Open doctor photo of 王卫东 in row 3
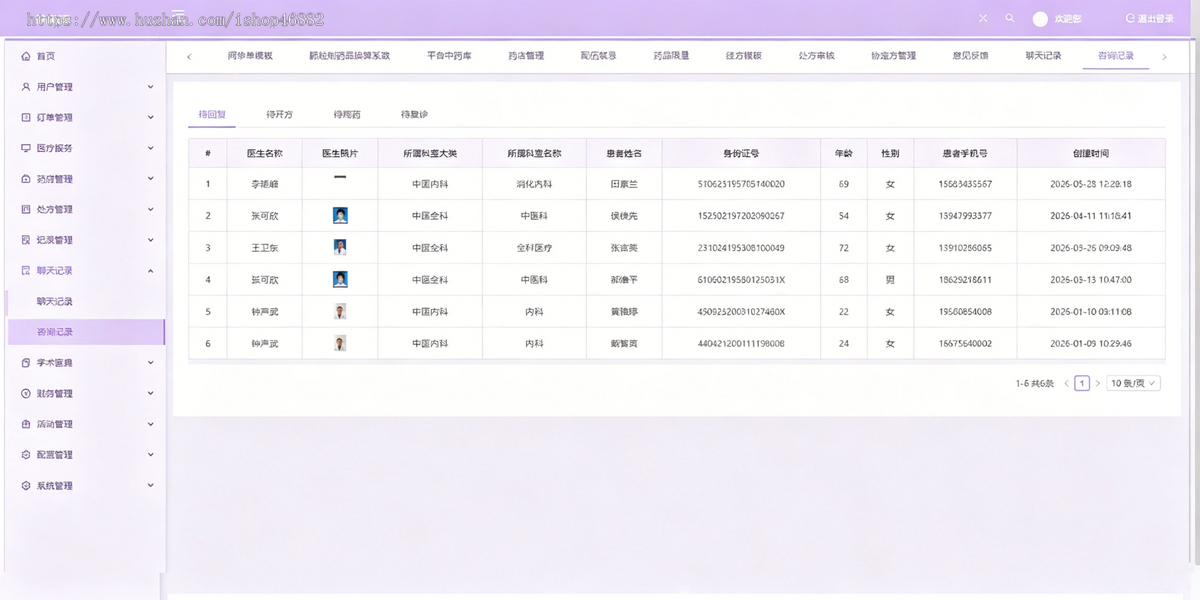 coord(340,248)
